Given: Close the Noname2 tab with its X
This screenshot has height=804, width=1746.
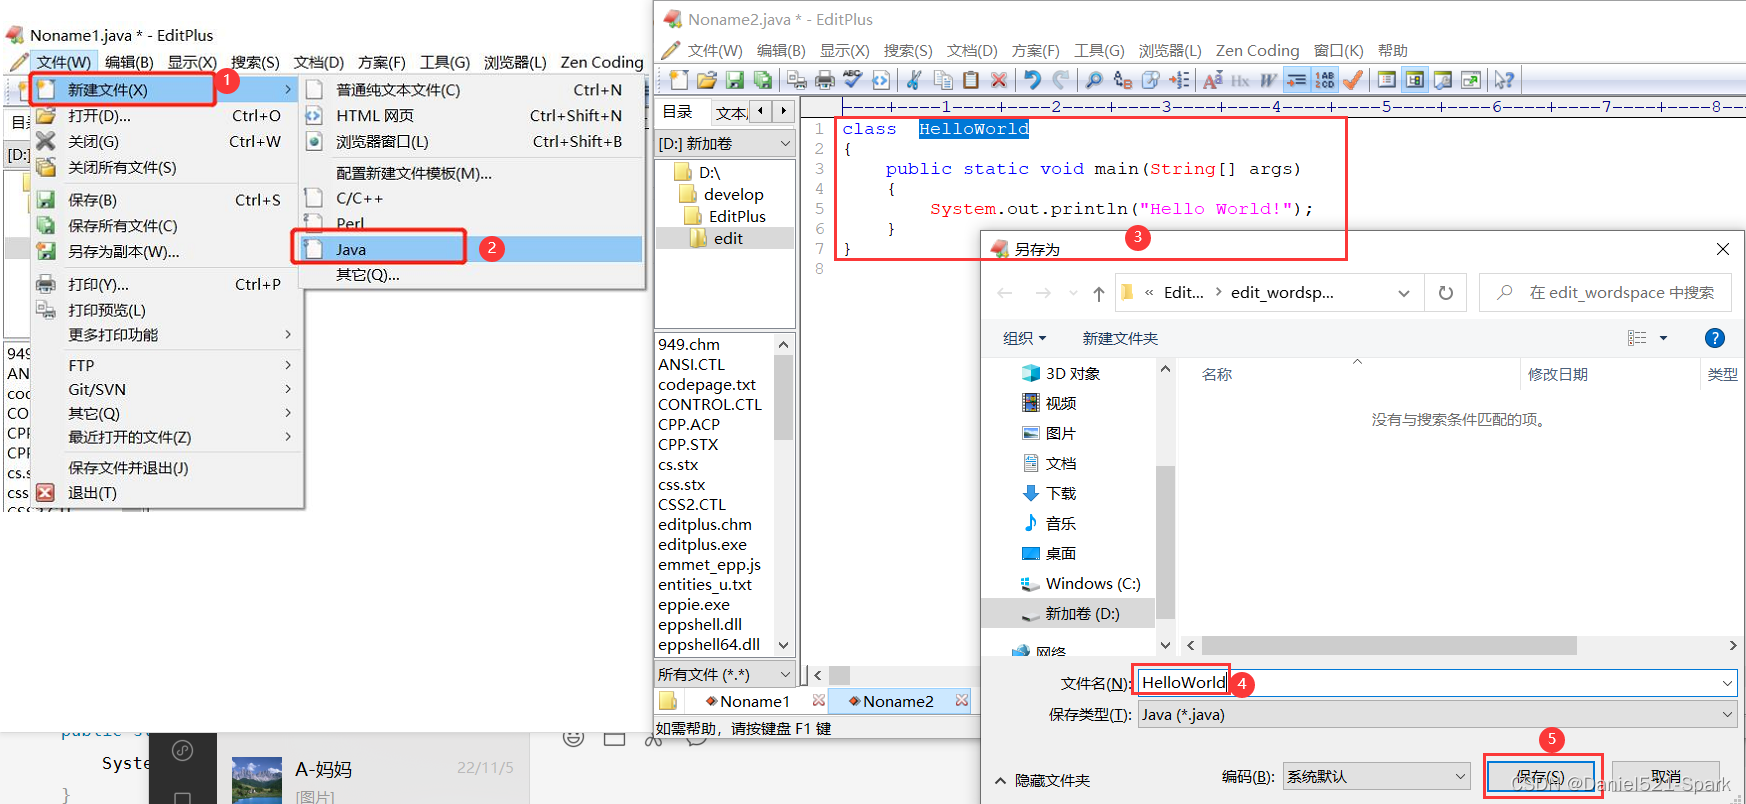Looking at the screenshot, I should point(961,701).
